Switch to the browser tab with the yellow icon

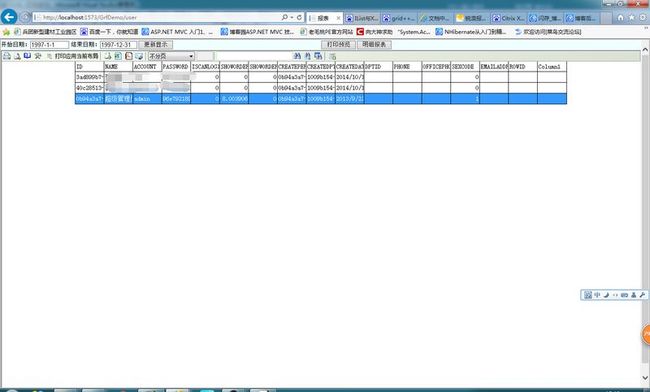(x=472, y=18)
